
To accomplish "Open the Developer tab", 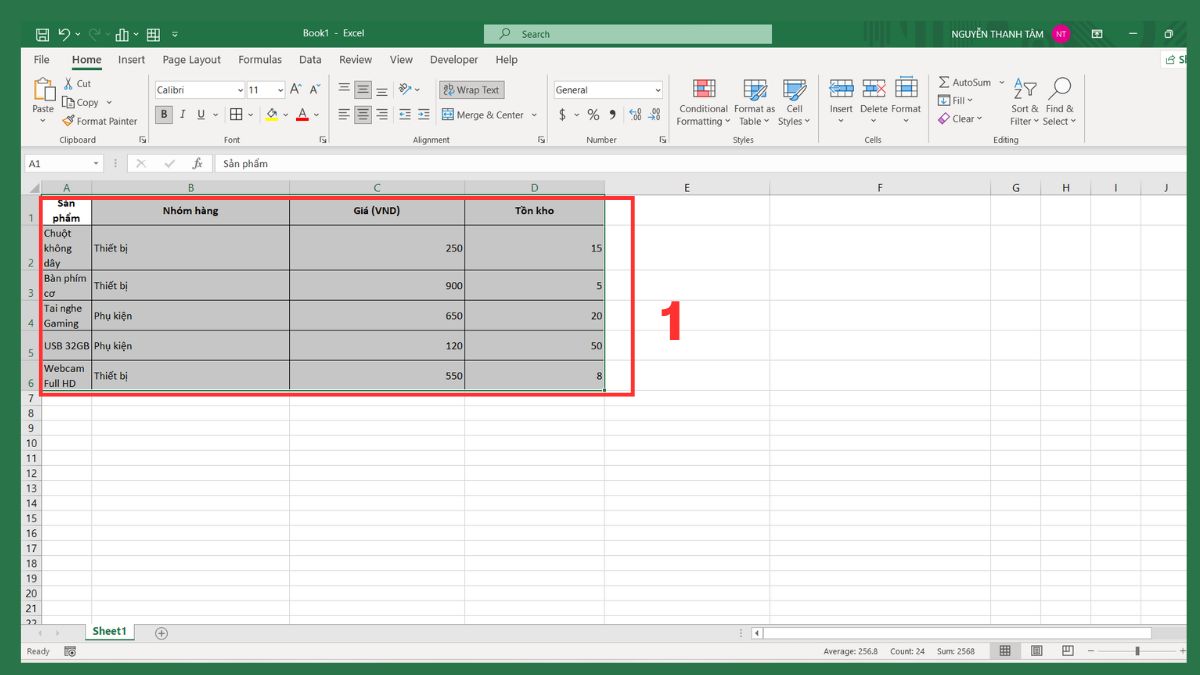I will (453, 59).
